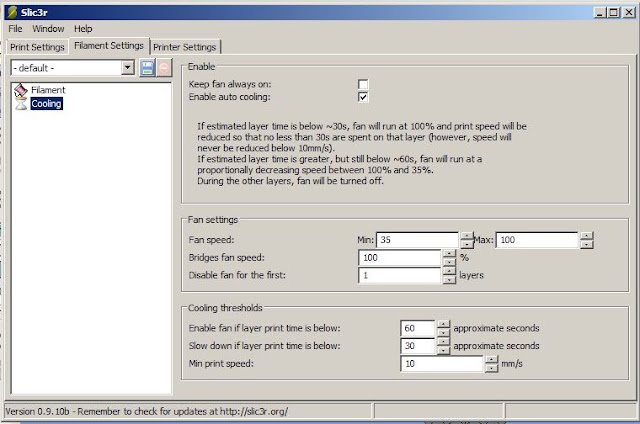Click the 'Bridges fan speed:' label
This screenshot has height=424, width=640.
point(227,258)
